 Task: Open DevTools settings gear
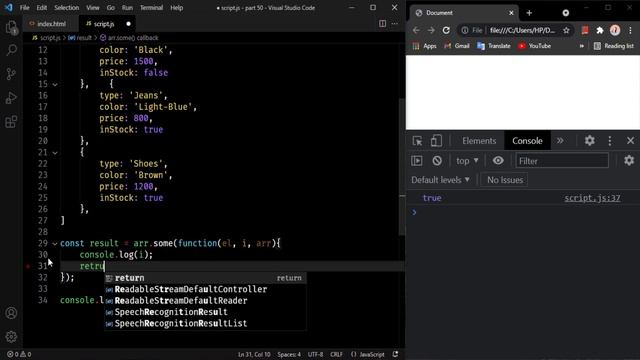589,141
